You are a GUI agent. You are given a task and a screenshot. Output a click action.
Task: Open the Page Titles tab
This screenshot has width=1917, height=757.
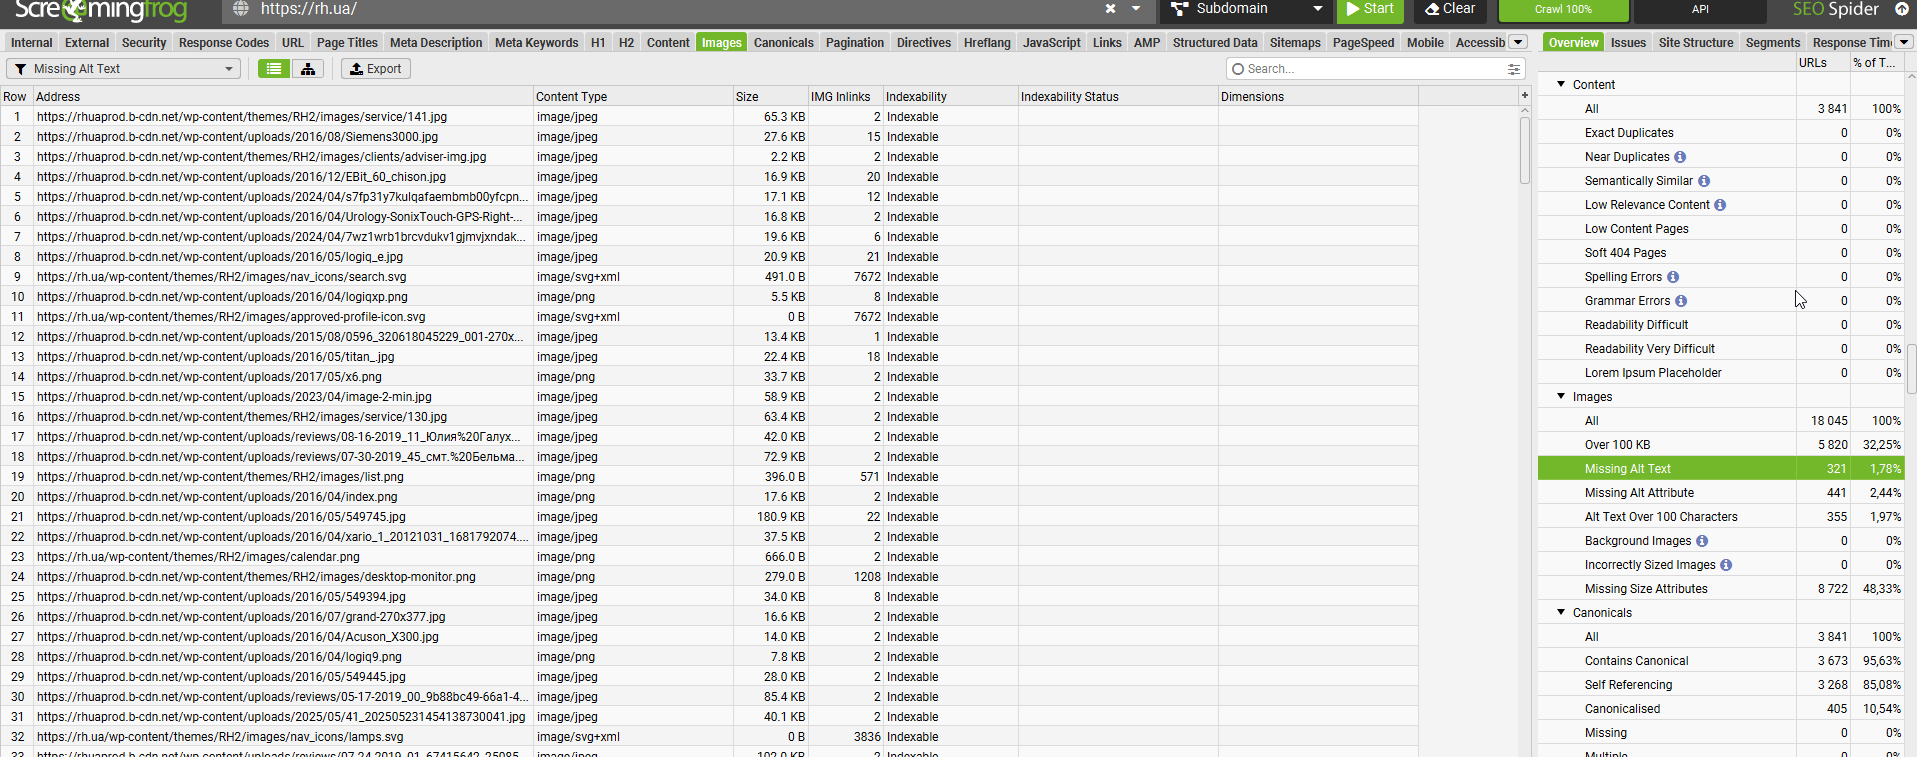tap(347, 43)
